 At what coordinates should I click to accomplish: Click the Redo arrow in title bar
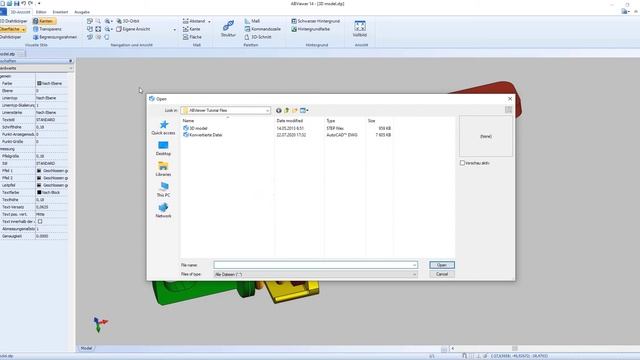pyautogui.click(x=31, y=3)
